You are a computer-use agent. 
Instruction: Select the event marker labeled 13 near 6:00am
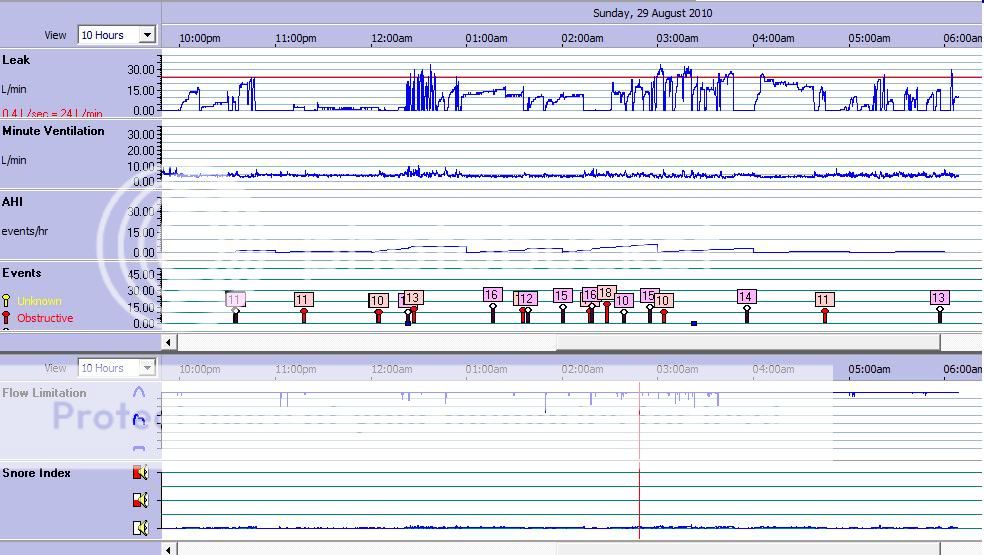(938, 298)
